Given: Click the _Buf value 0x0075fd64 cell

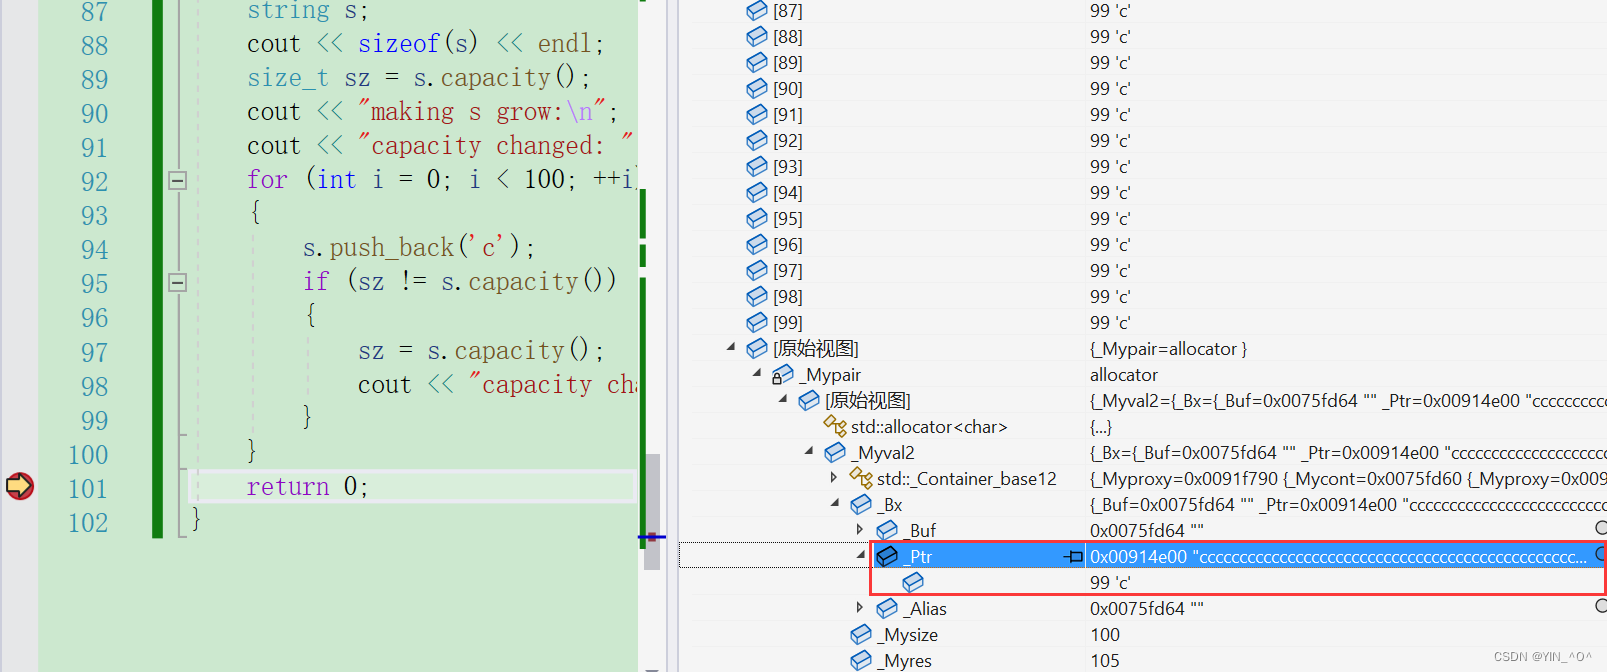Looking at the screenshot, I should [1147, 530].
